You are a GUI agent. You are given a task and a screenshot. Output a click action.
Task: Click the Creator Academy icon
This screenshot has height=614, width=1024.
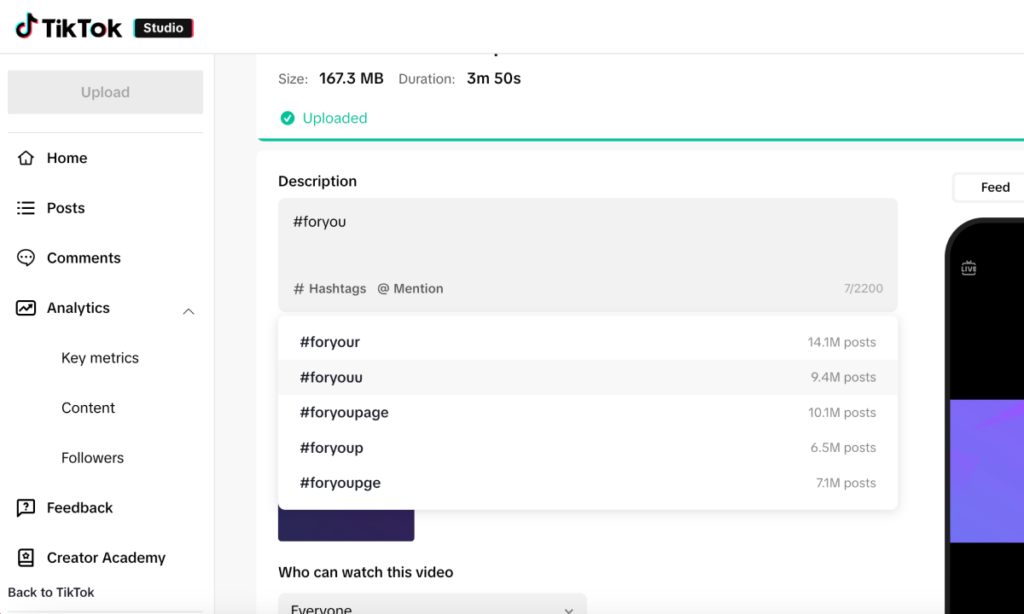[x=25, y=558]
